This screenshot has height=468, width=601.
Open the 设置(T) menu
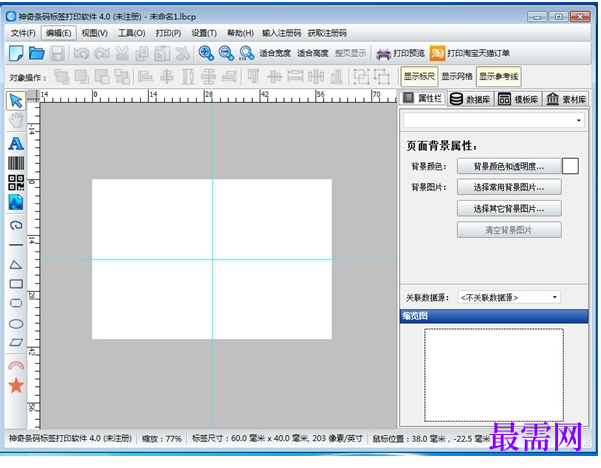[204, 33]
